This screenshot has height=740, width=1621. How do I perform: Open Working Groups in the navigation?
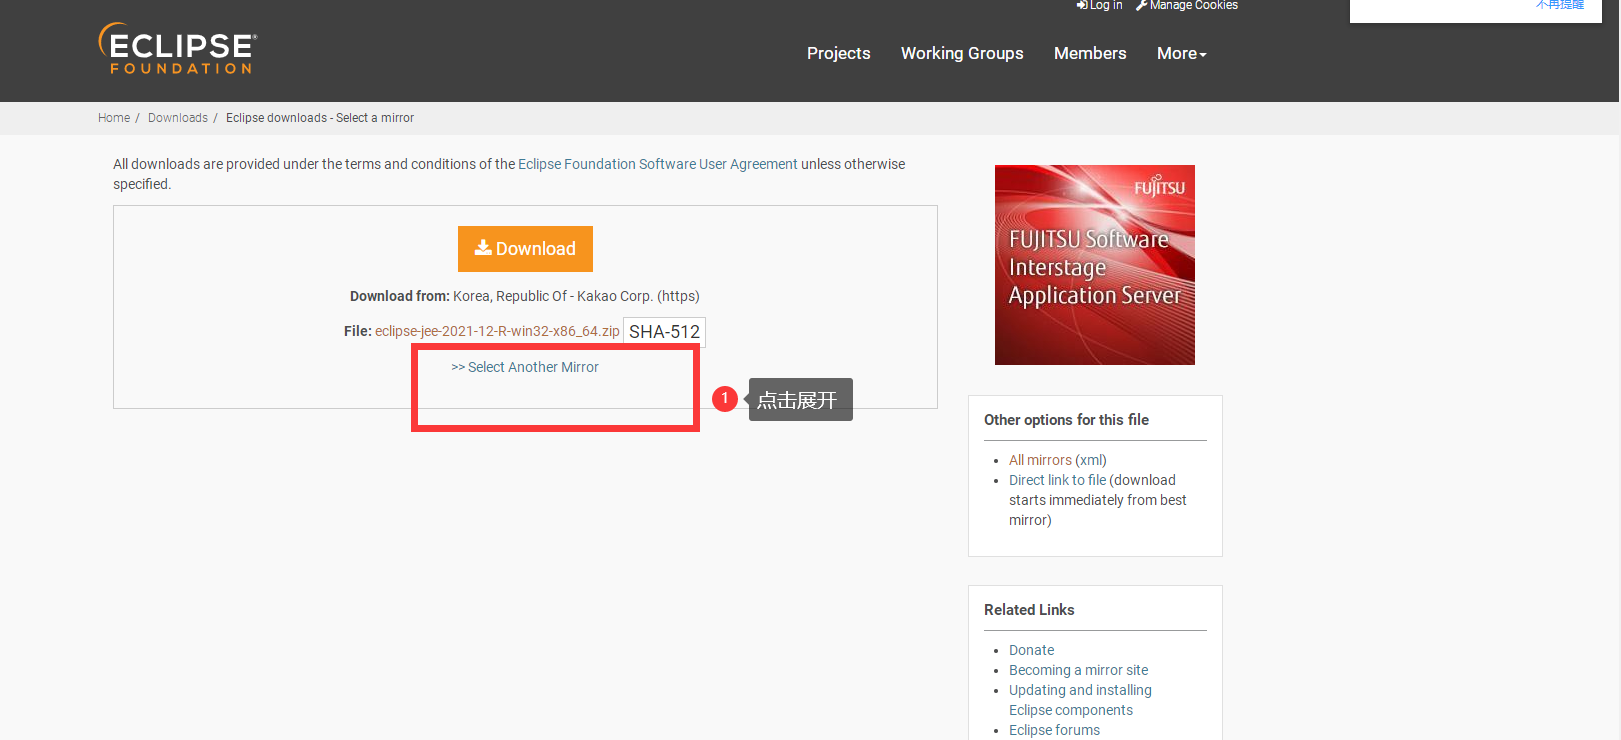pyautogui.click(x=962, y=53)
